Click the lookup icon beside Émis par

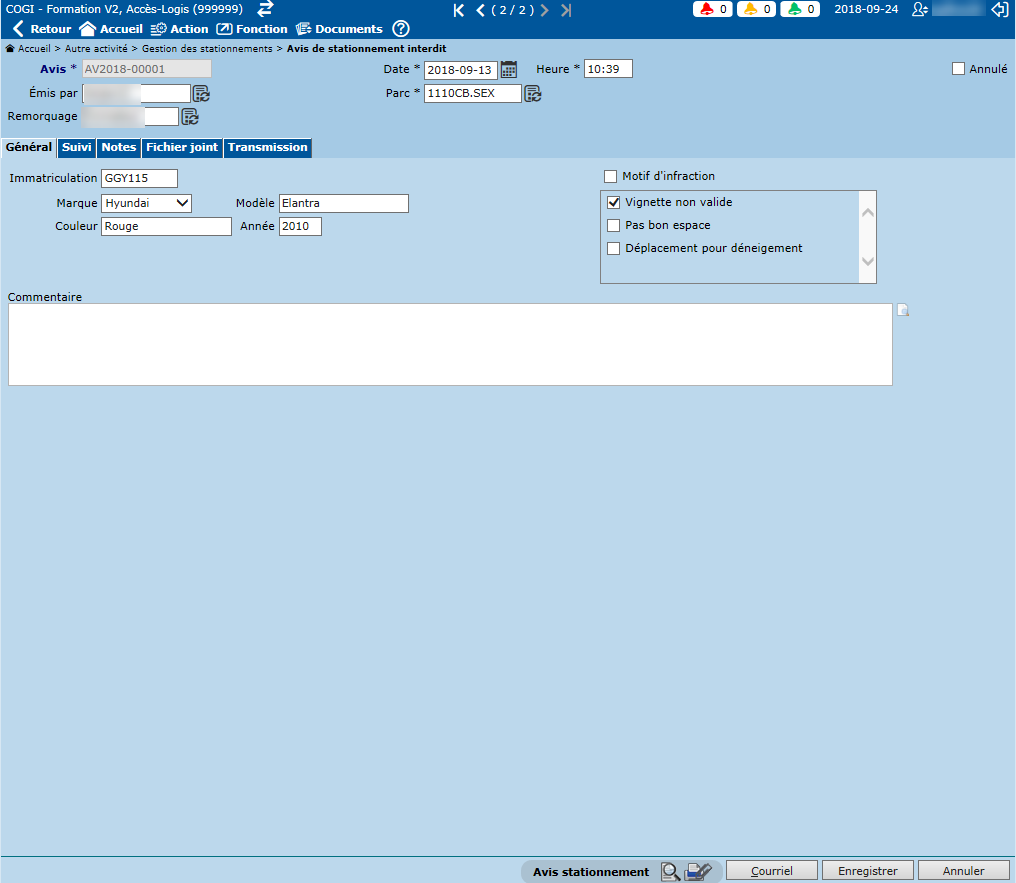point(201,94)
